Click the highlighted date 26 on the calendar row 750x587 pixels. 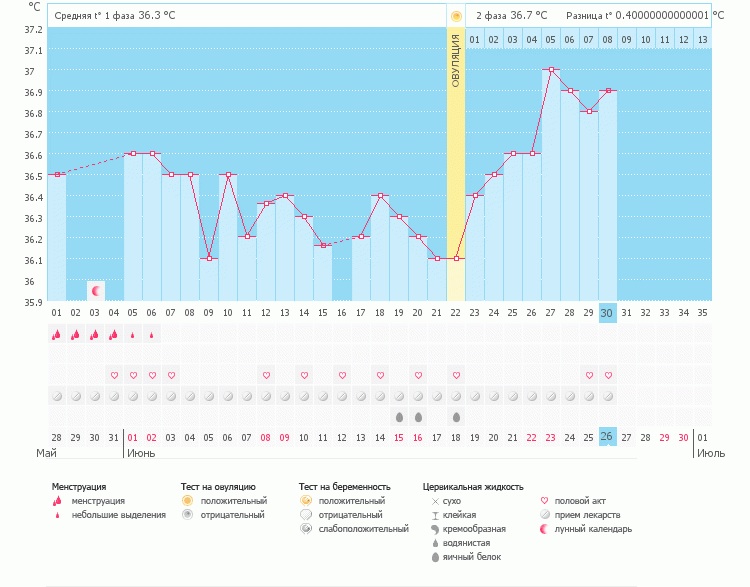click(607, 436)
